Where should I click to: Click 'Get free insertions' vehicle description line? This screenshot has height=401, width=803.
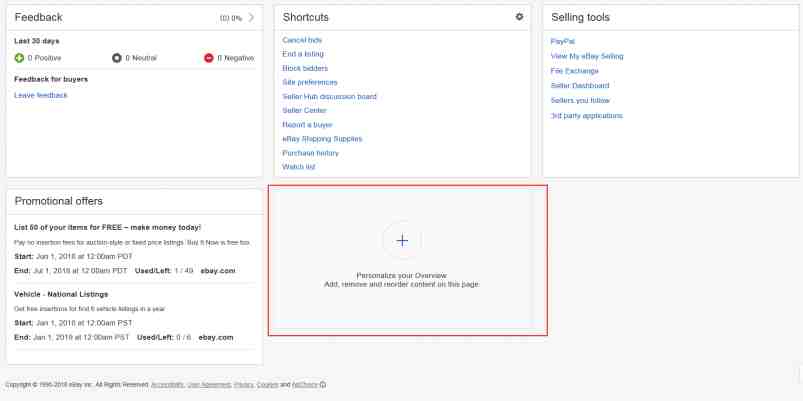90,309
